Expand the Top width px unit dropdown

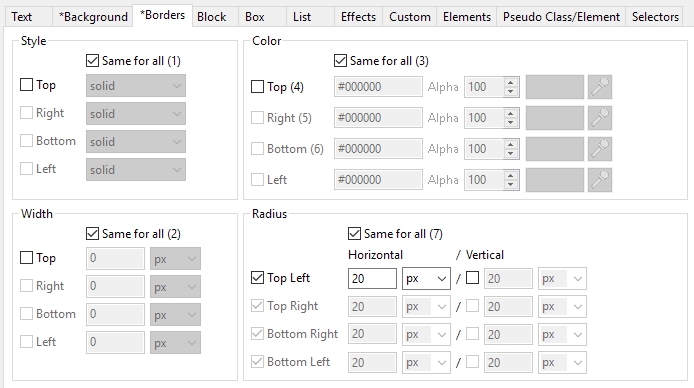[x=175, y=258]
